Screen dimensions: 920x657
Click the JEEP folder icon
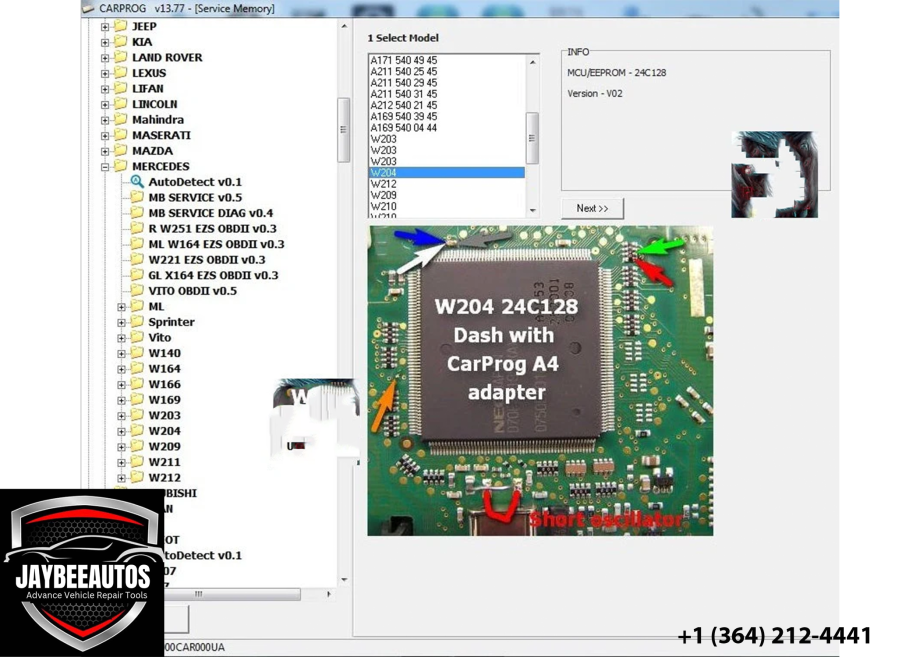pos(120,26)
